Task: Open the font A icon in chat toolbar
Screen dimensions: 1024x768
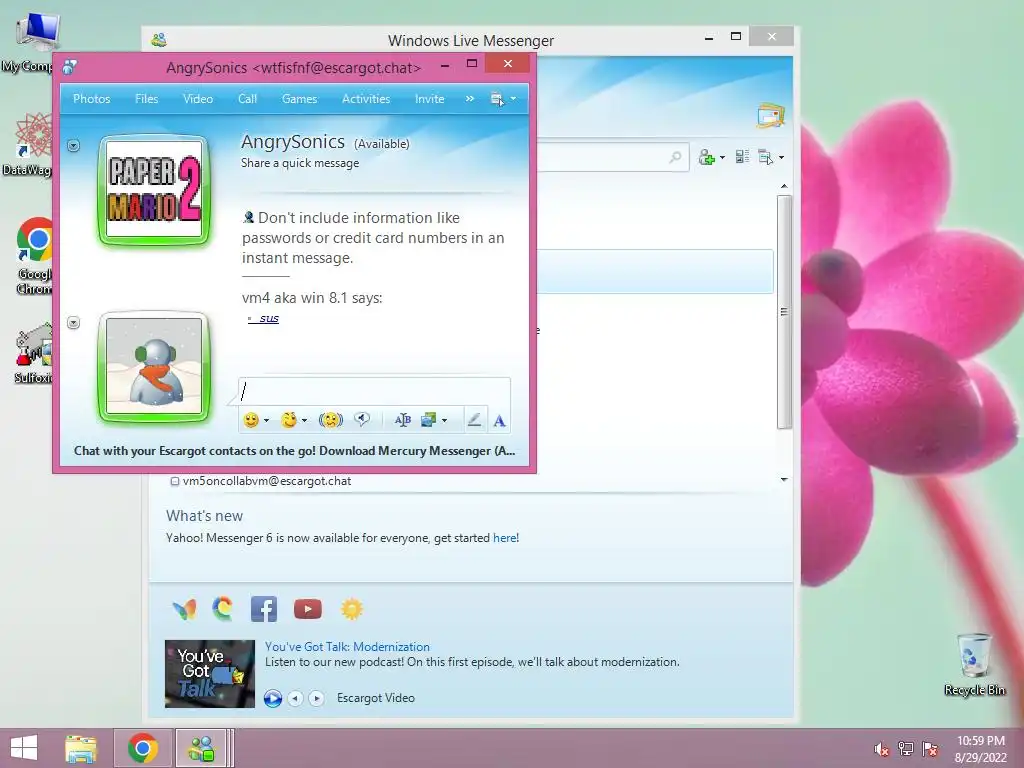Action: (x=500, y=421)
